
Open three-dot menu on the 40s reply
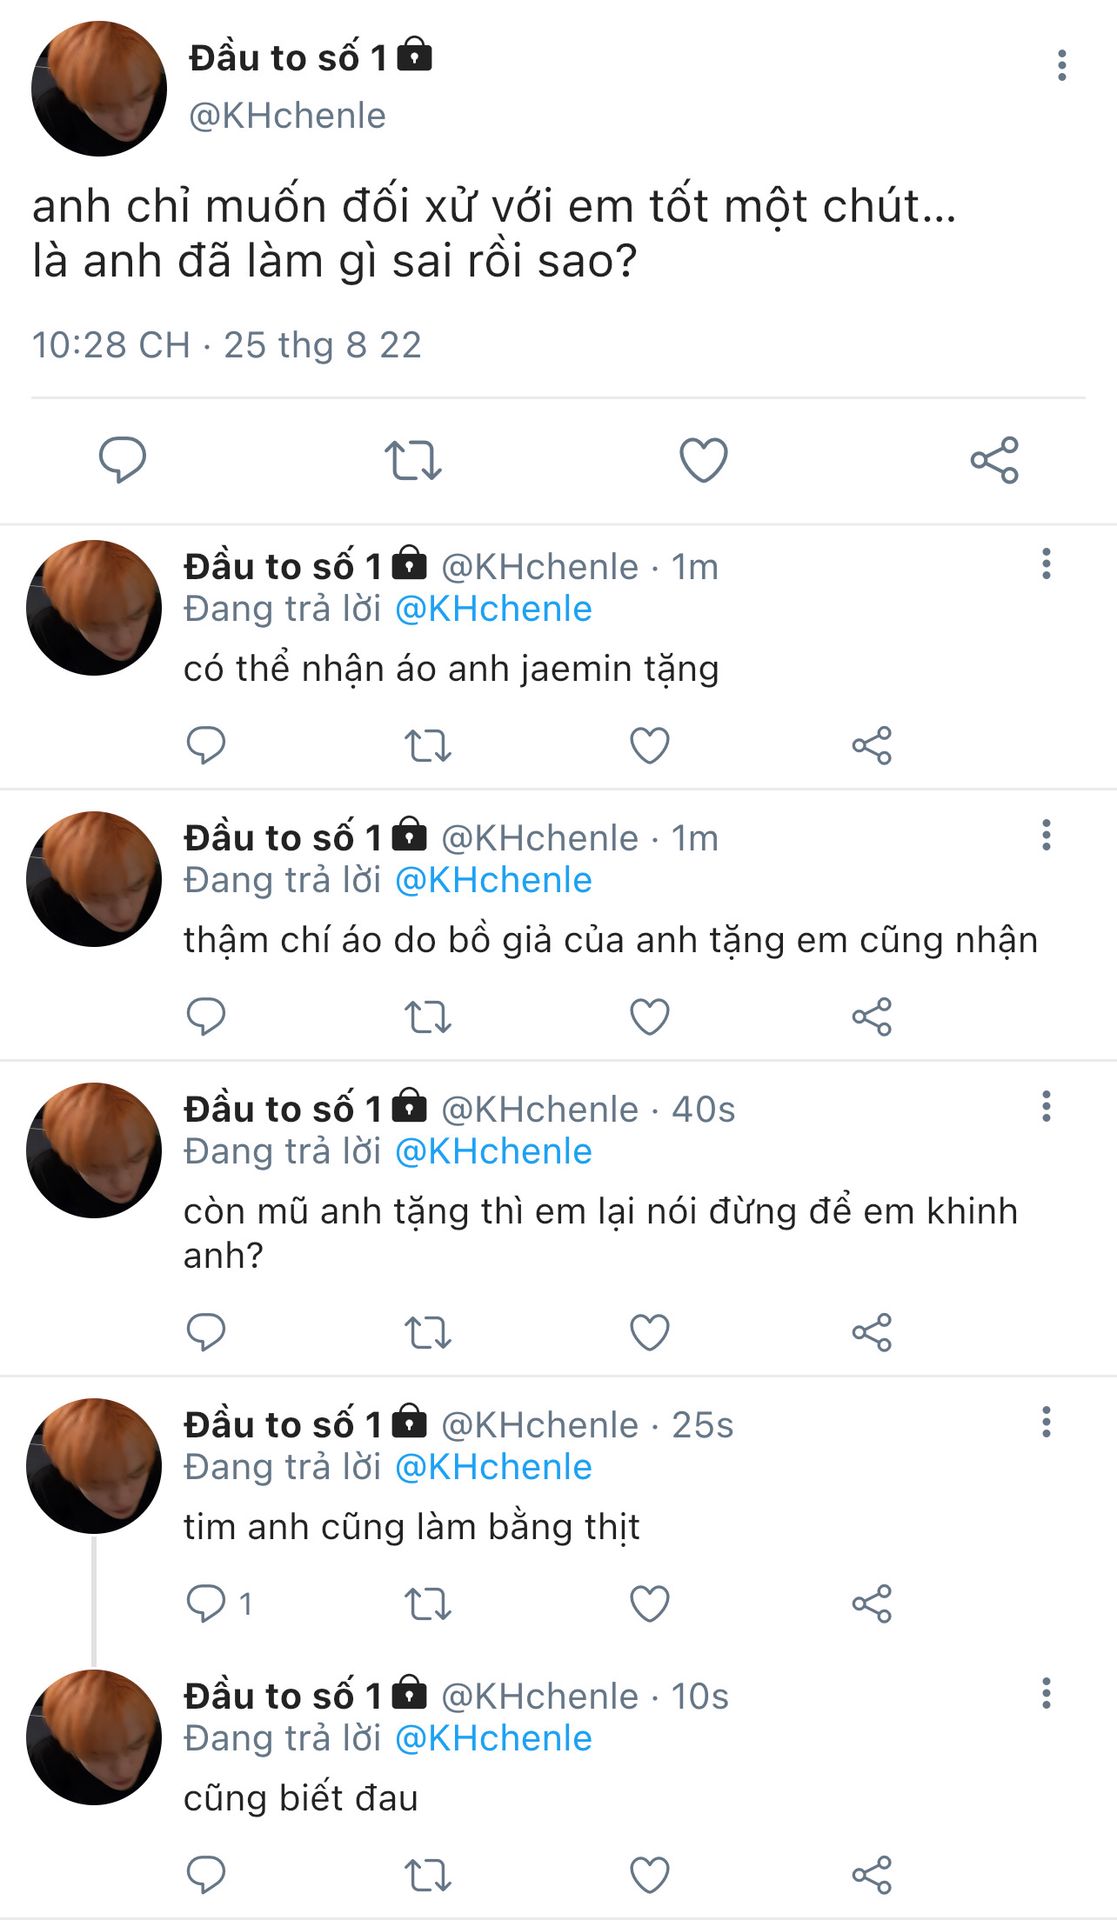tap(1046, 1106)
